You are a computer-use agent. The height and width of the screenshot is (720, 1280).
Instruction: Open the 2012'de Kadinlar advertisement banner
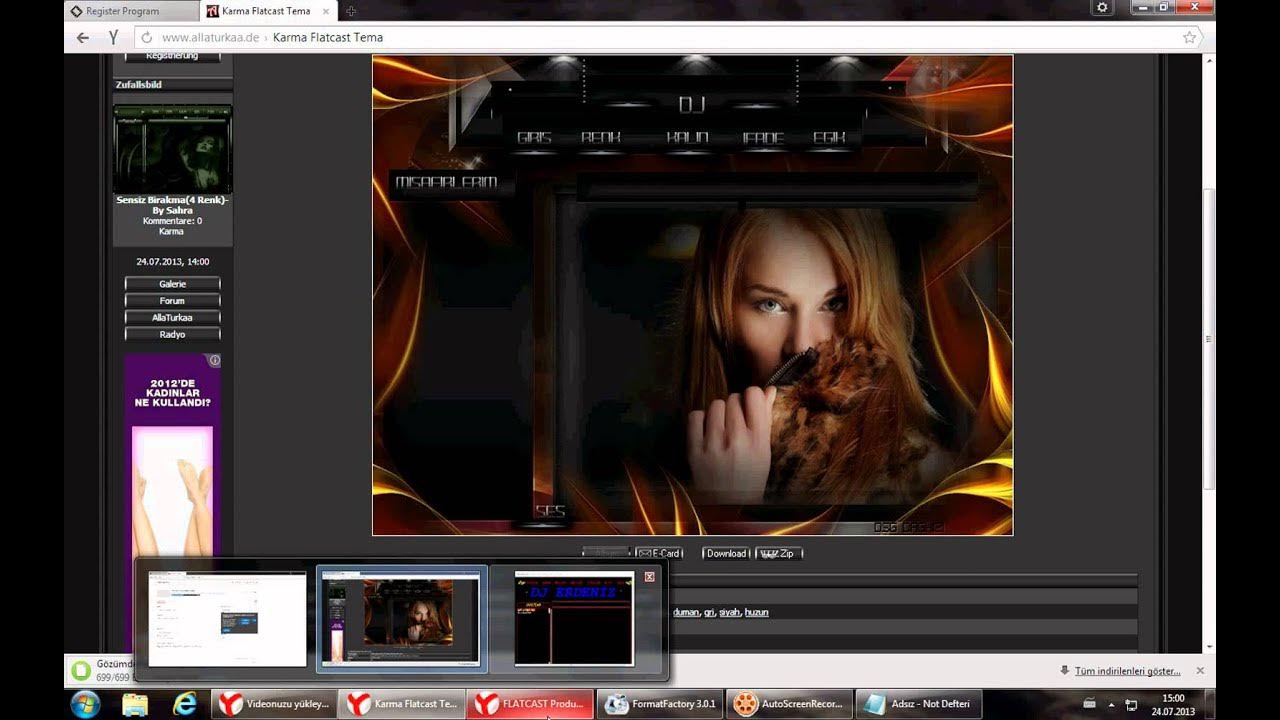tap(172, 455)
